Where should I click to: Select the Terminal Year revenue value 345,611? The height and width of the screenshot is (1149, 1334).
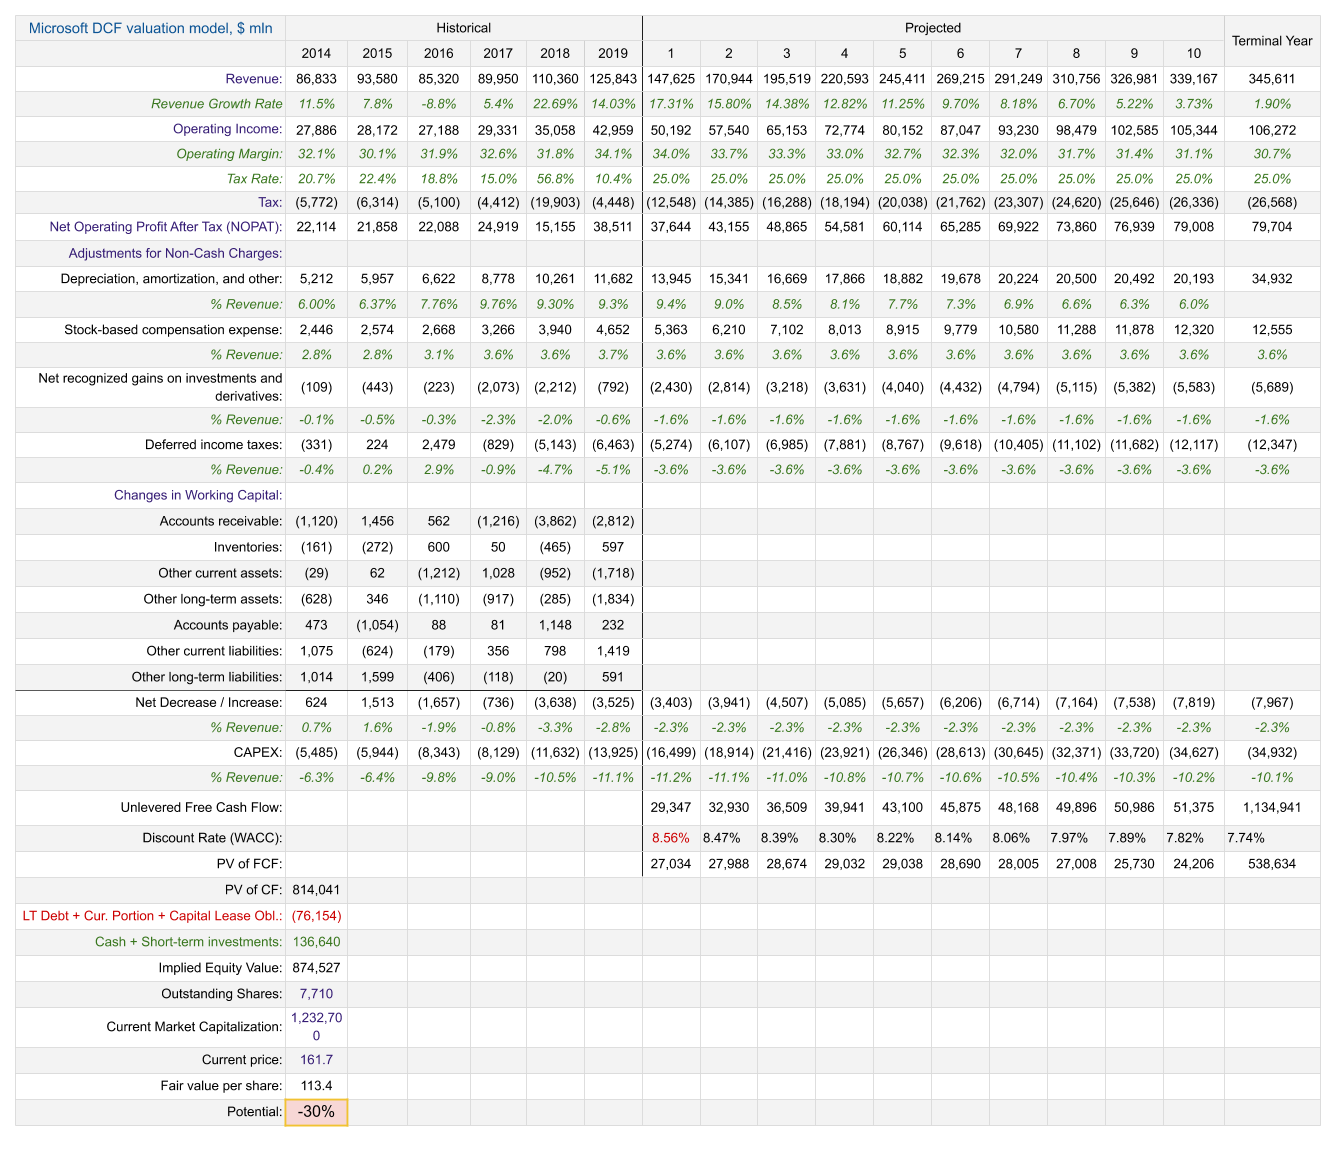[x=1271, y=79]
